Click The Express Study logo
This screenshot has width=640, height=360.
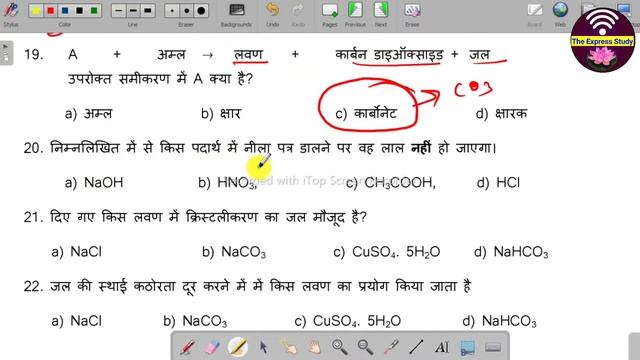coord(602,40)
